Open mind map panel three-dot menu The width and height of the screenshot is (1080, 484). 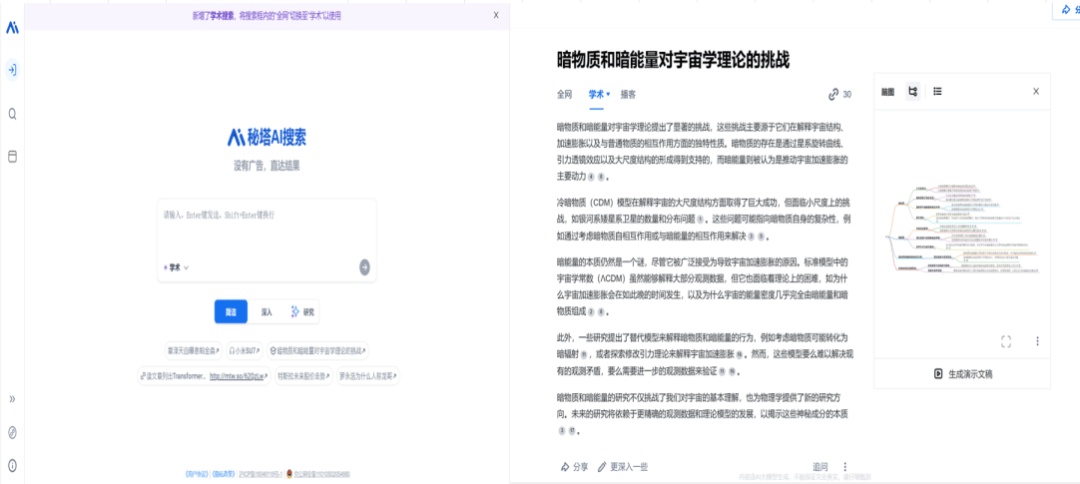1037,341
